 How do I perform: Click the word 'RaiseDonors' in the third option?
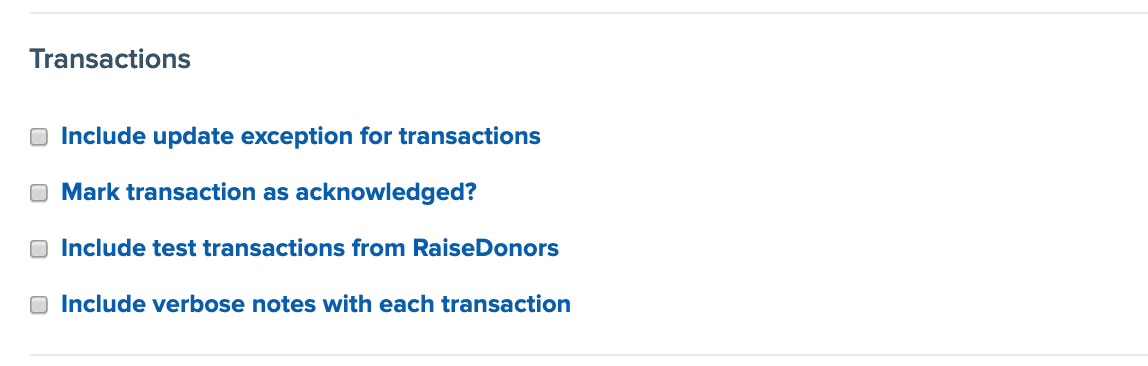tap(485, 248)
